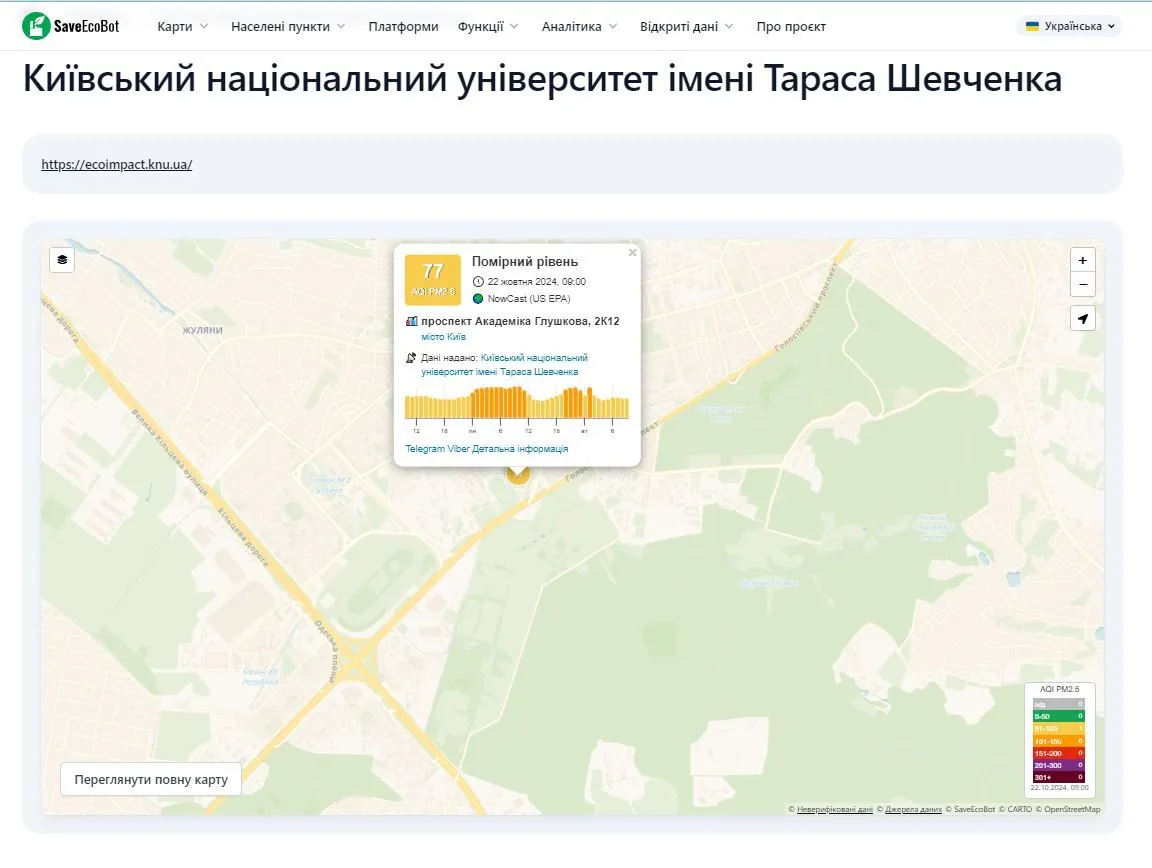Screen dimensions: 1152x868
Task: Click the ЖУЛЯНИ map label
Action: point(203,330)
